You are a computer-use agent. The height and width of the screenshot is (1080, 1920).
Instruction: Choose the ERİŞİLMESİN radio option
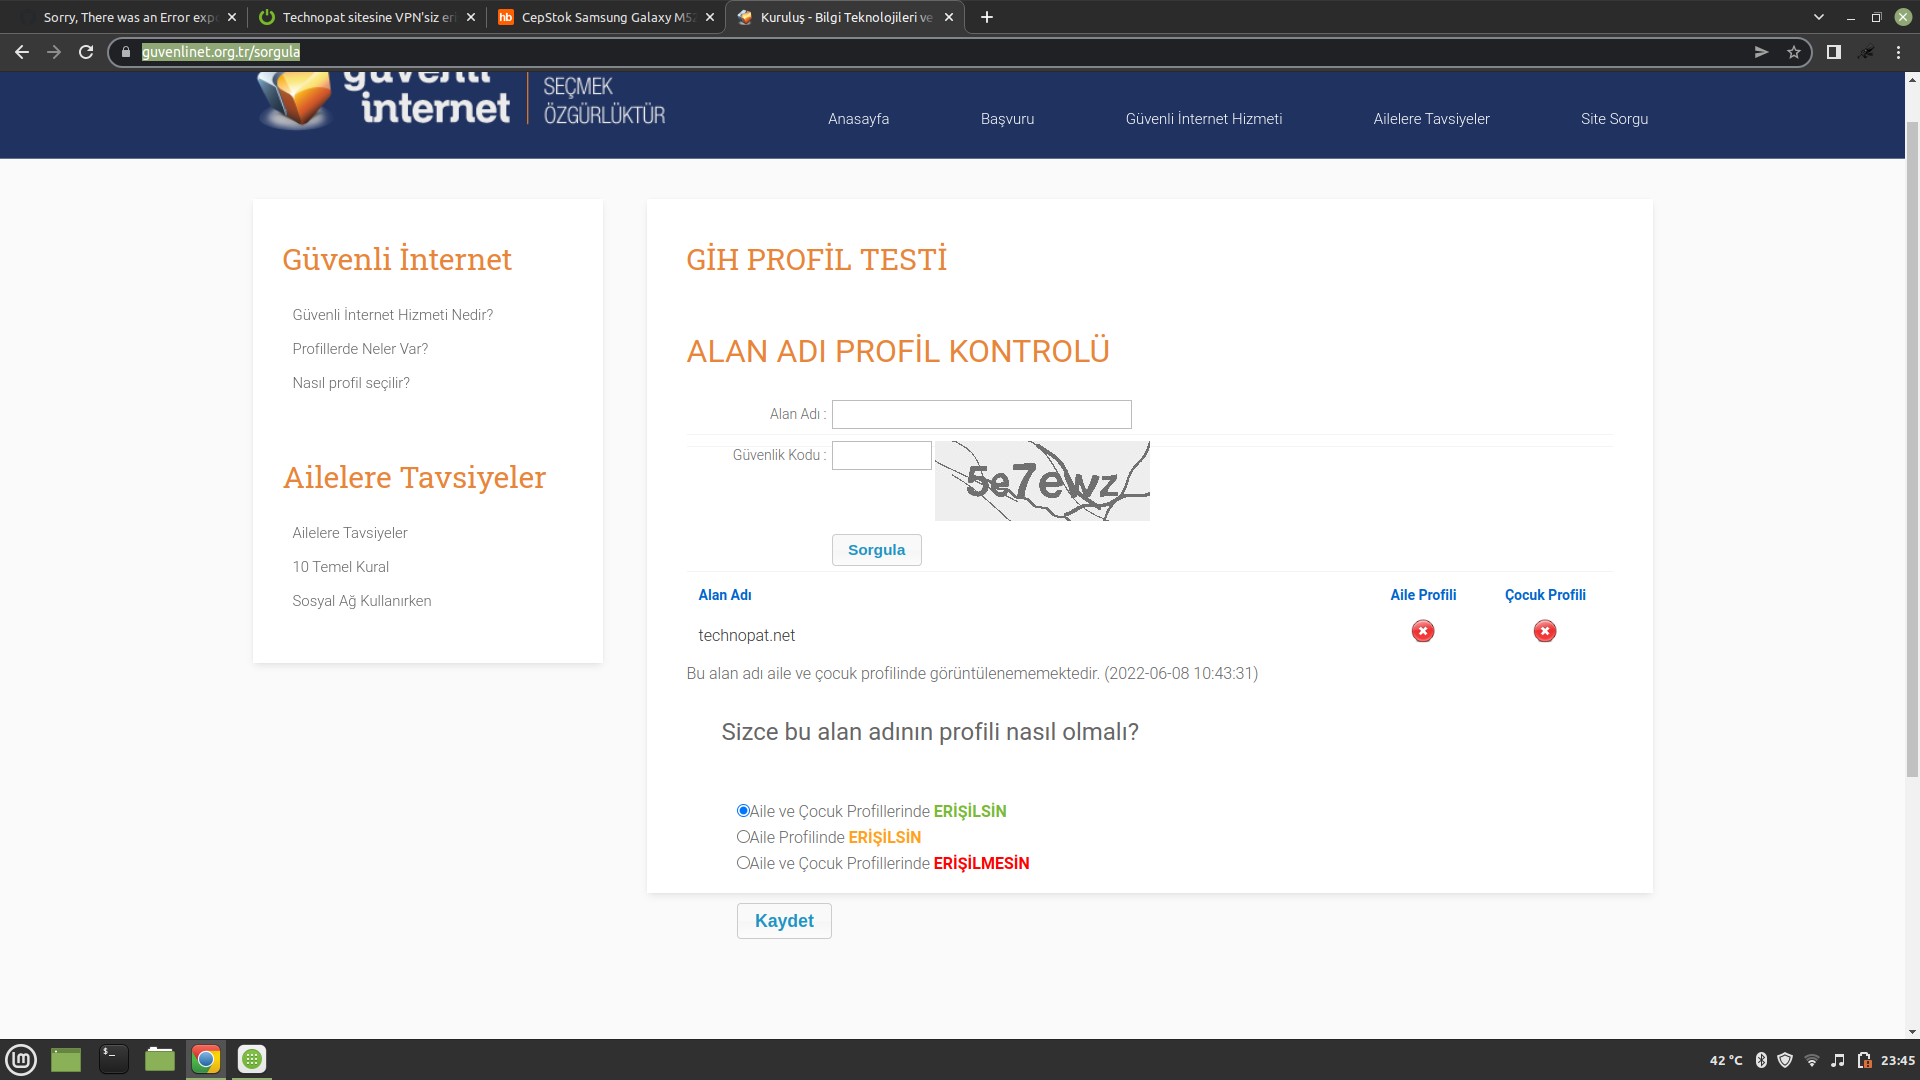point(743,863)
